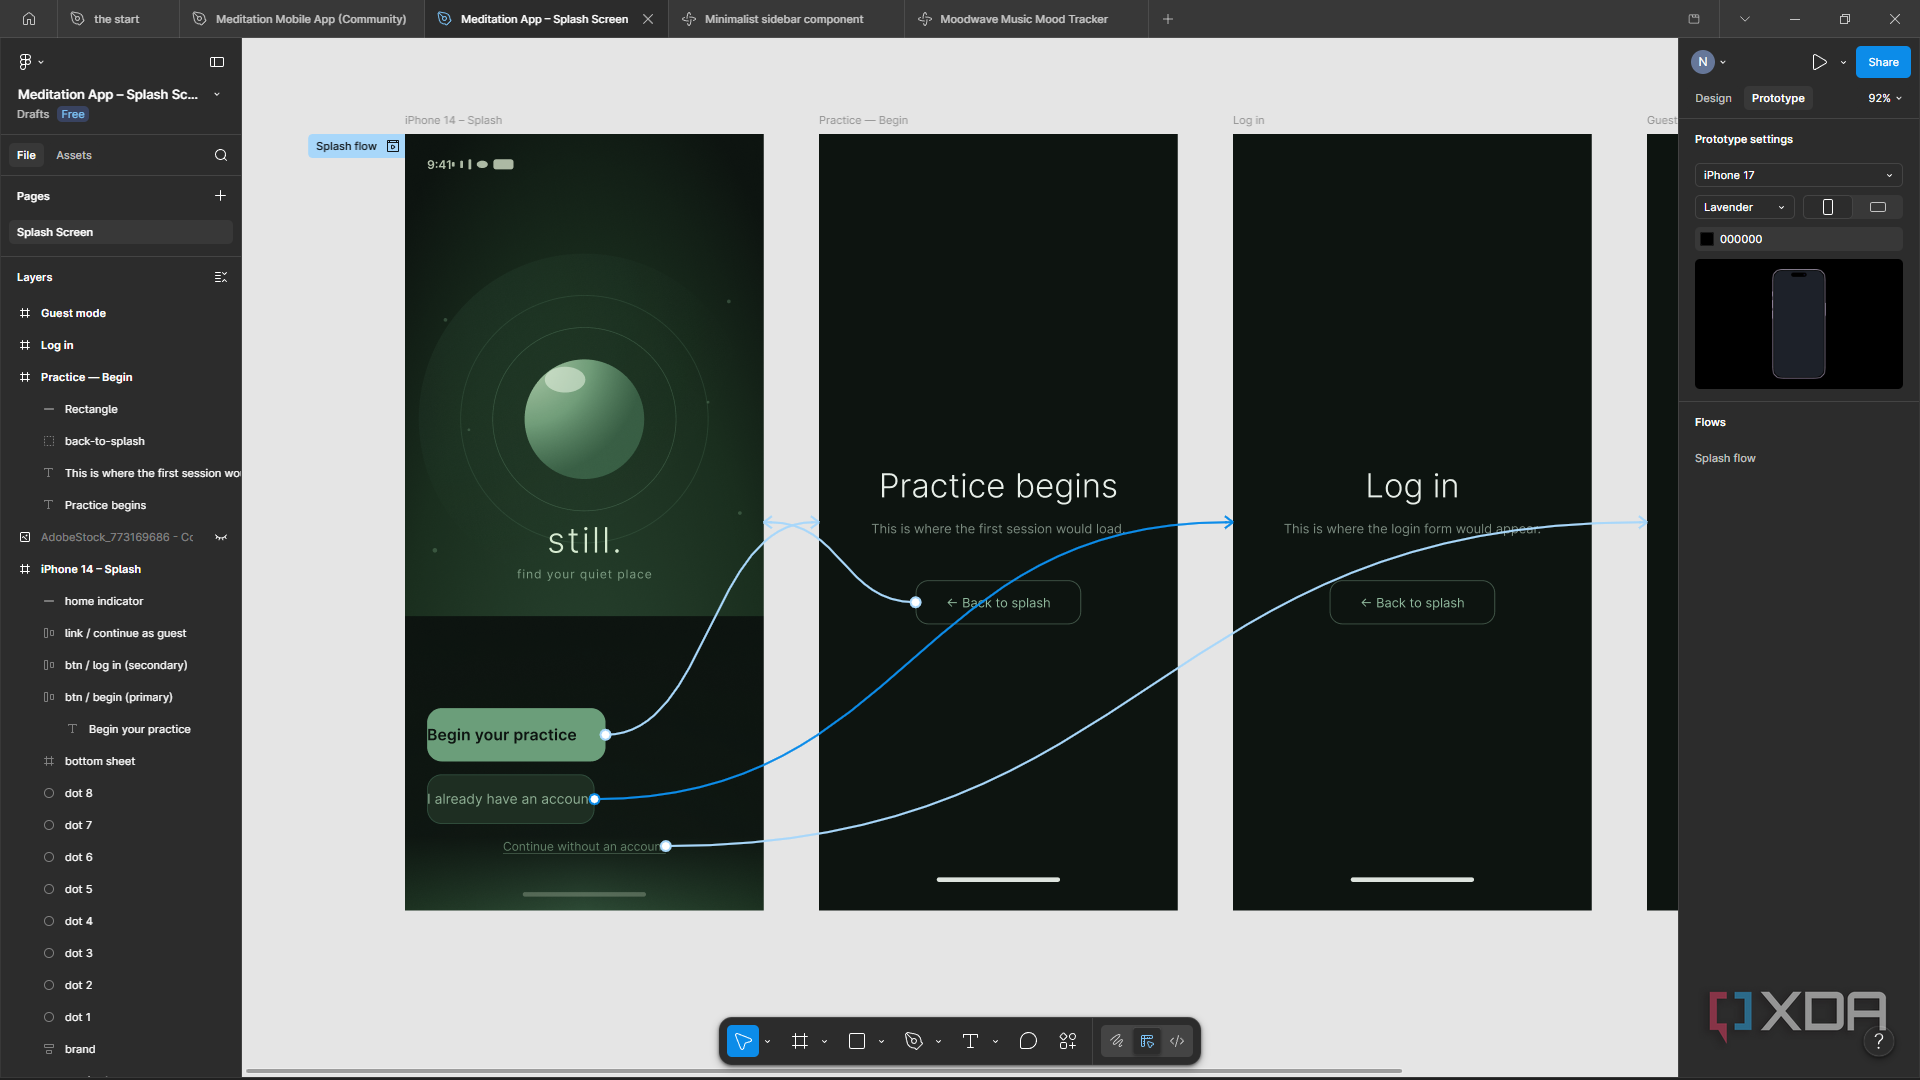Switch to the Assets tab
This screenshot has width=1920, height=1080.
click(x=74, y=155)
